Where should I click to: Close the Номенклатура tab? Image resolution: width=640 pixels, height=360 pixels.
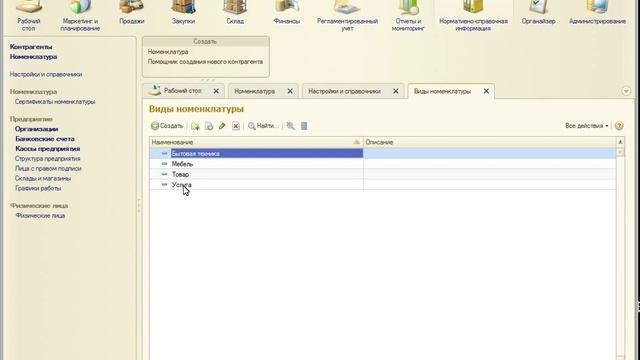coord(290,91)
